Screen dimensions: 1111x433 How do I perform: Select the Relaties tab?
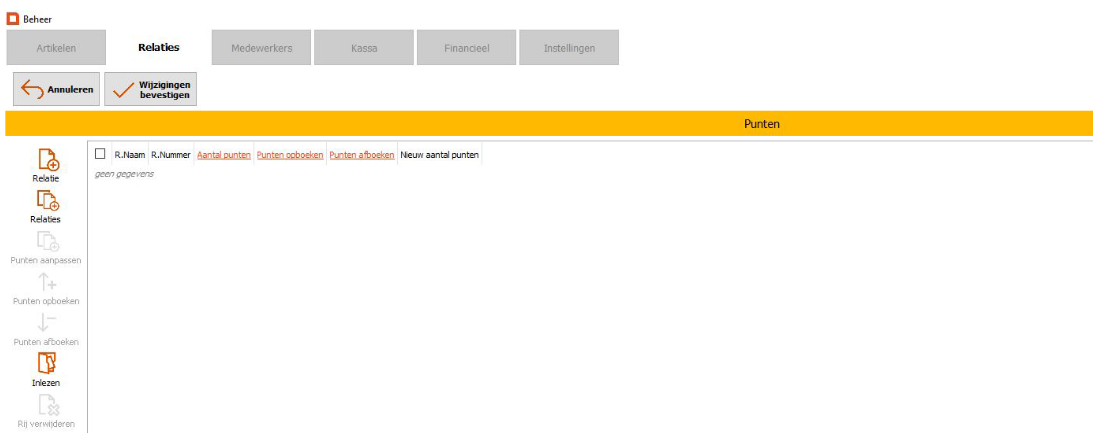[x=158, y=48]
